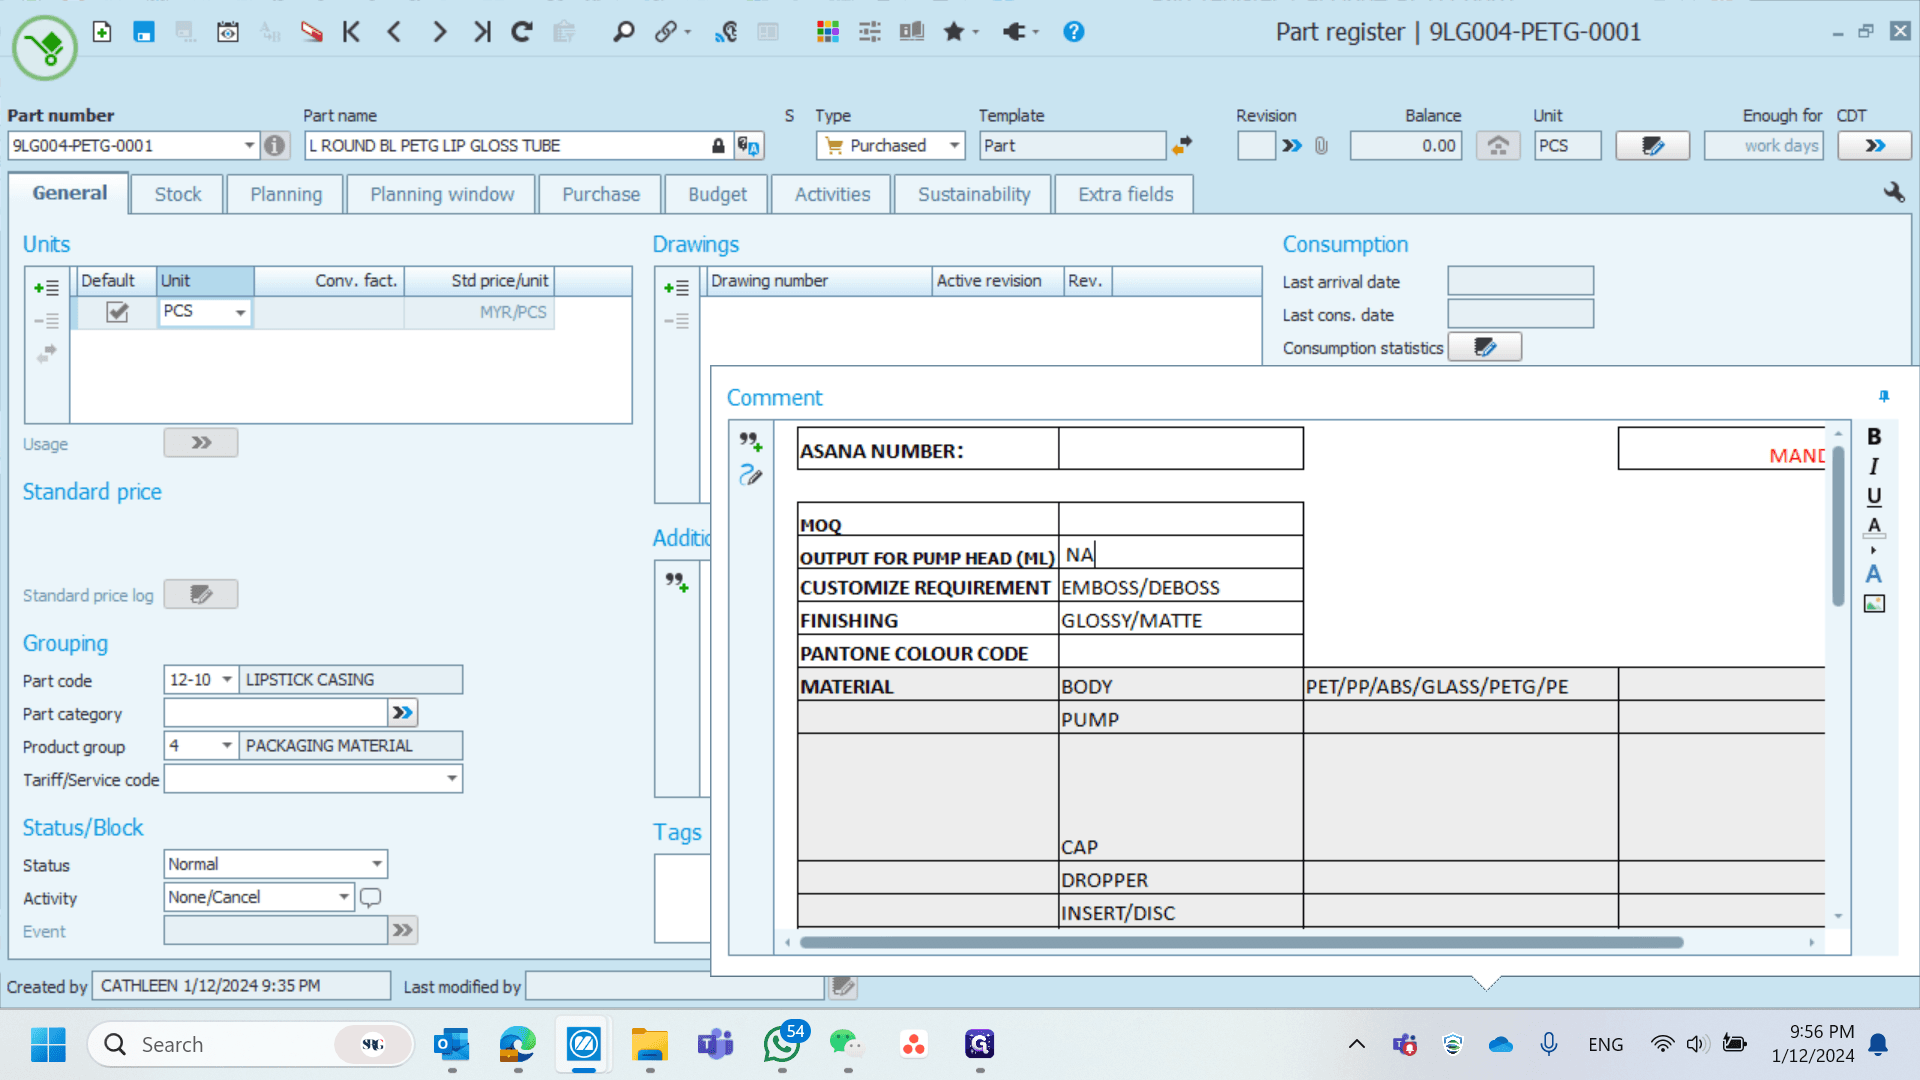The image size is (1920, 1080).
Task: Switch to the Stock tab
Action: click(x=178, y=194)
